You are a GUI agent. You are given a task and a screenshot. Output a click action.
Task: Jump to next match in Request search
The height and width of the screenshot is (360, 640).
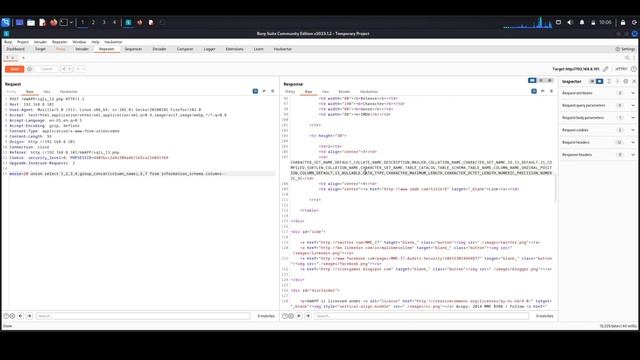tap(29, 316)
